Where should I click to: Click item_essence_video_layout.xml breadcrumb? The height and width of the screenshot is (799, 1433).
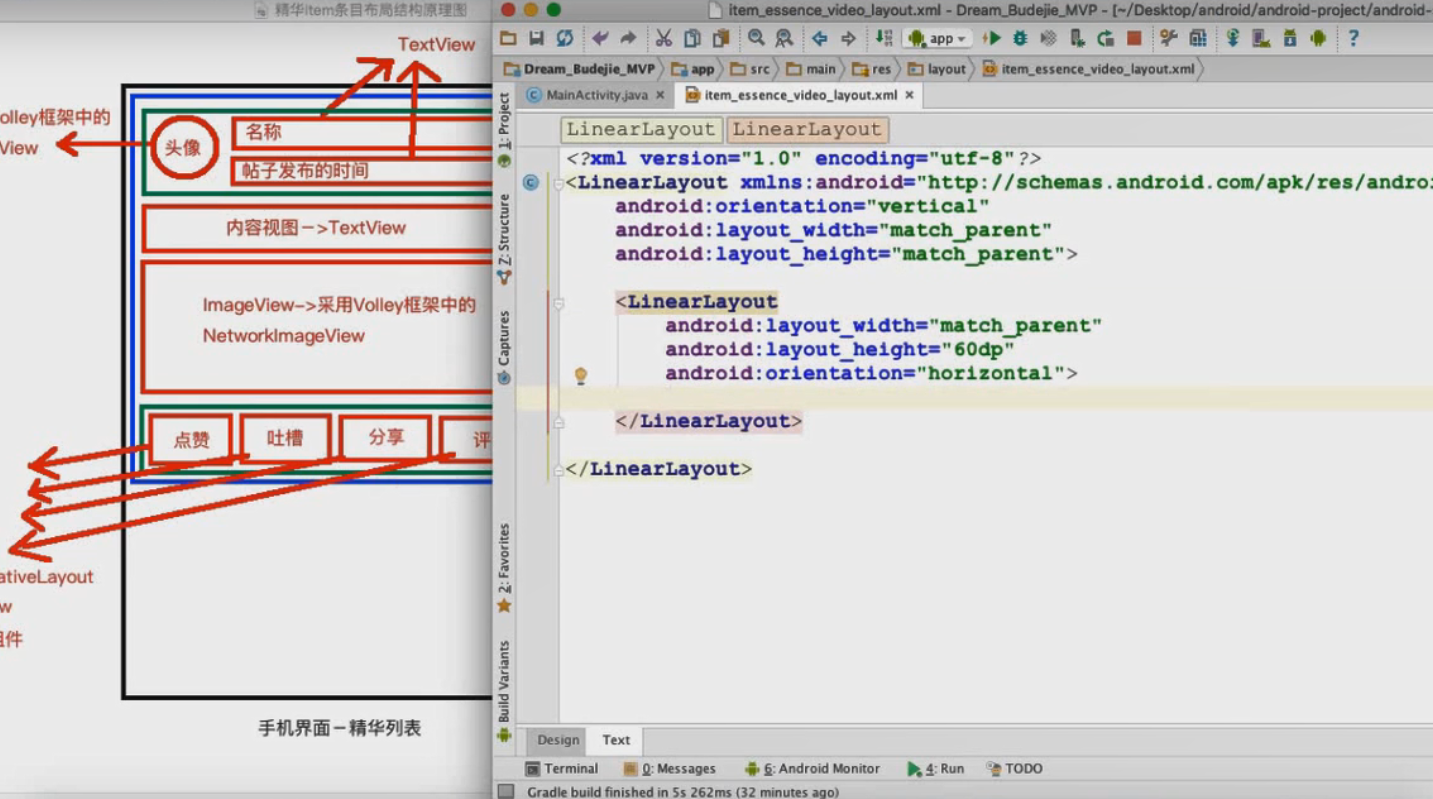(x=1089, y=69)
